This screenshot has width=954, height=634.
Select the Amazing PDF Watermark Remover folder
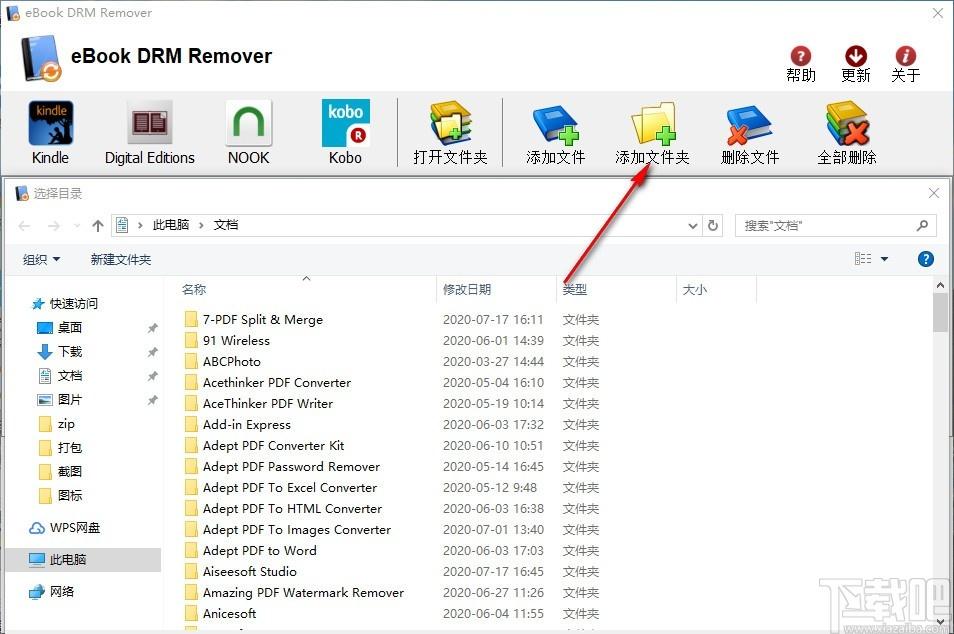(294, 593)
